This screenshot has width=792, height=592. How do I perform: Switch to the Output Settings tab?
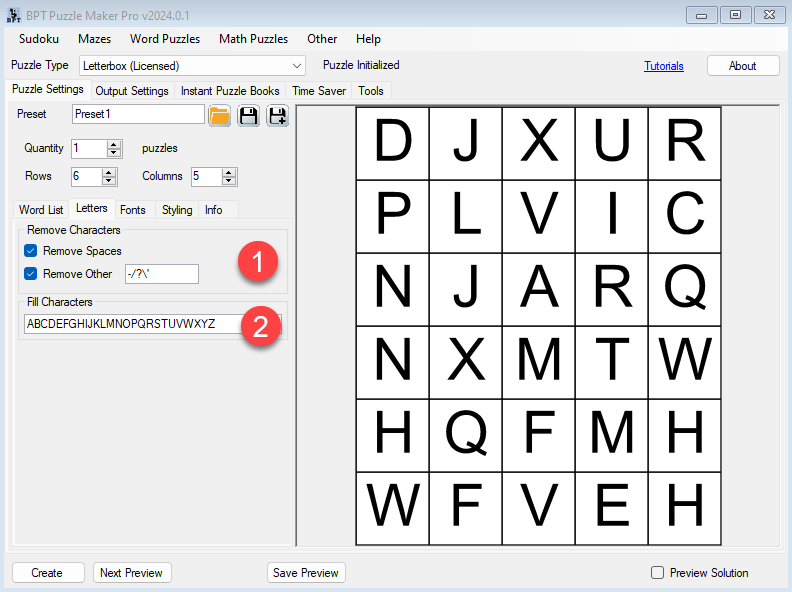click(131, 91)
